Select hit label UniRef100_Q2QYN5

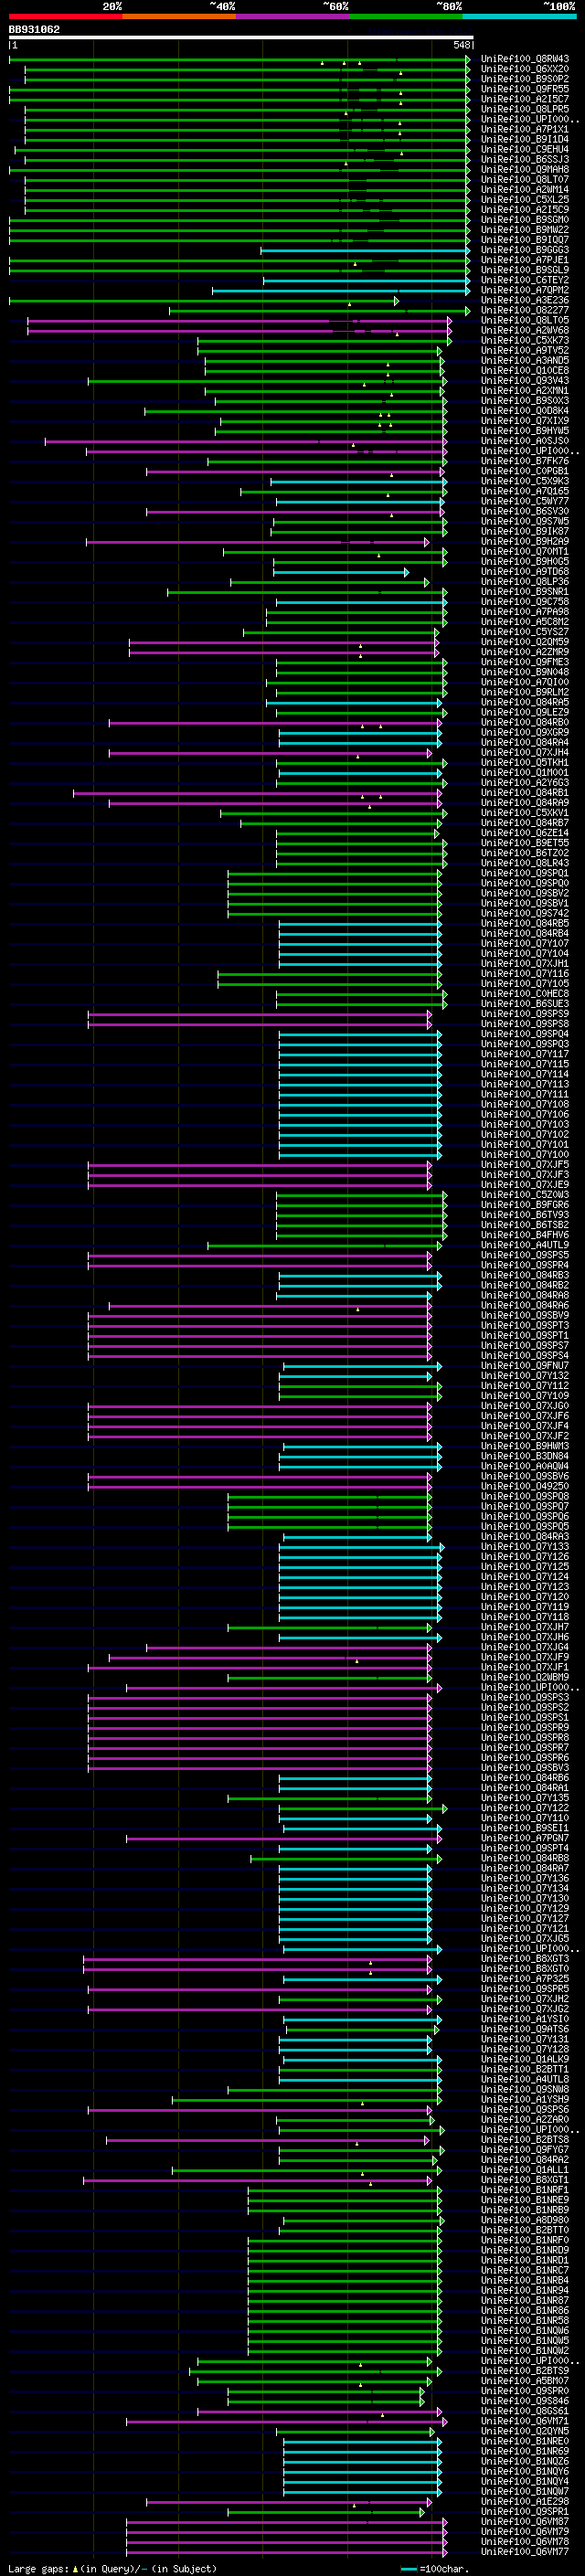point(524,2431)
